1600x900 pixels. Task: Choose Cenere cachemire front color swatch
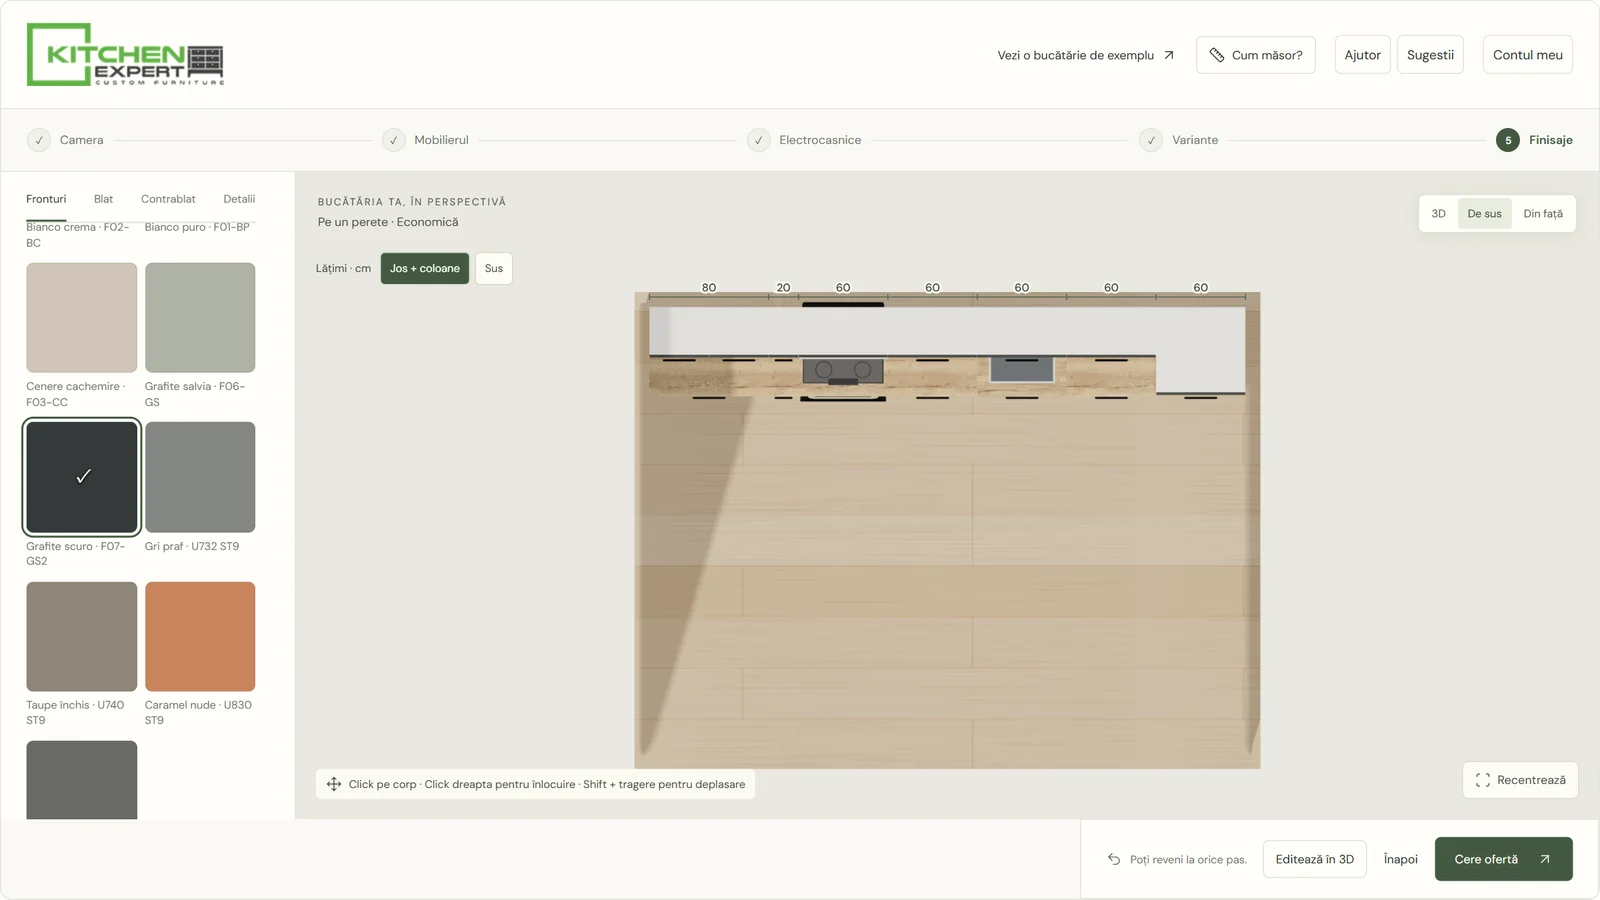pyautogui.click(x=82, y=318)
